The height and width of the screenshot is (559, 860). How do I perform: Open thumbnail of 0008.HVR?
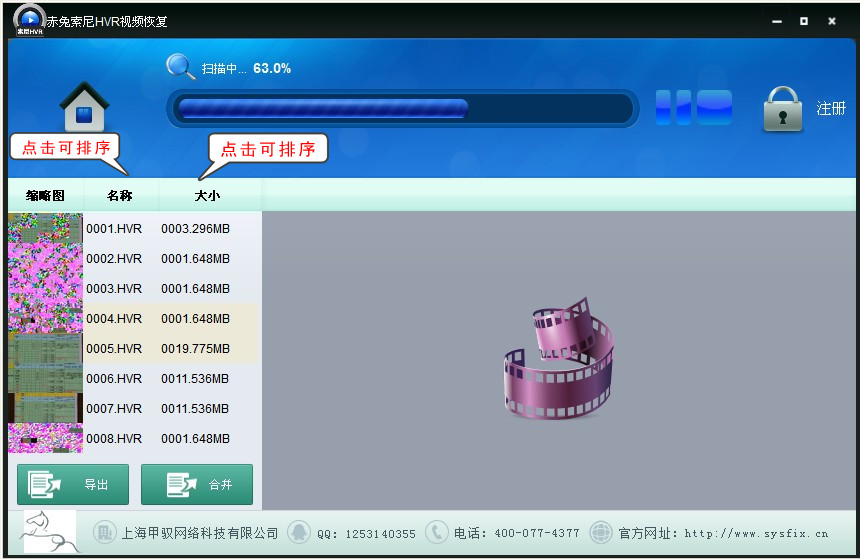tap(46, 438)
